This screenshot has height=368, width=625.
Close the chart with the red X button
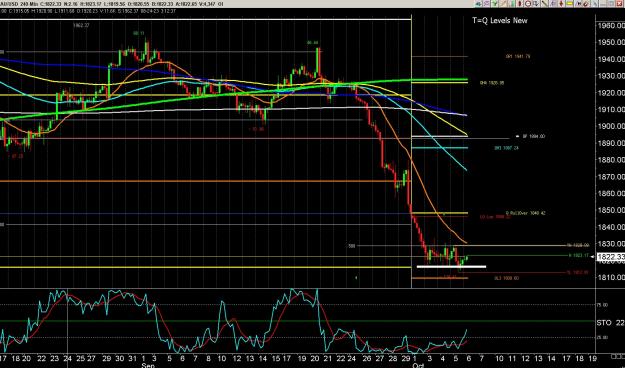coord(619,4)
